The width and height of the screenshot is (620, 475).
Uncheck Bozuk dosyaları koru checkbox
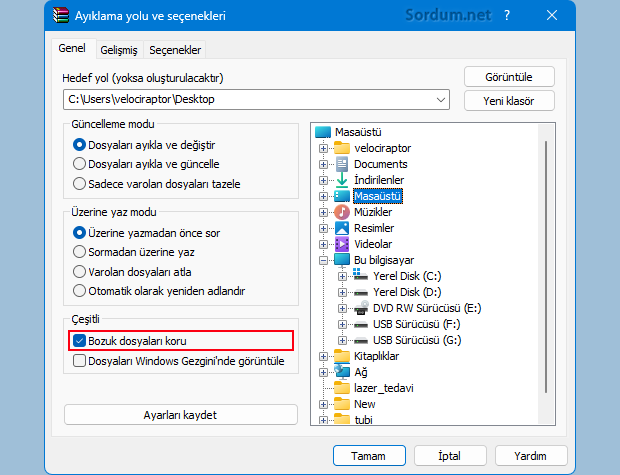tap(79, 341)
